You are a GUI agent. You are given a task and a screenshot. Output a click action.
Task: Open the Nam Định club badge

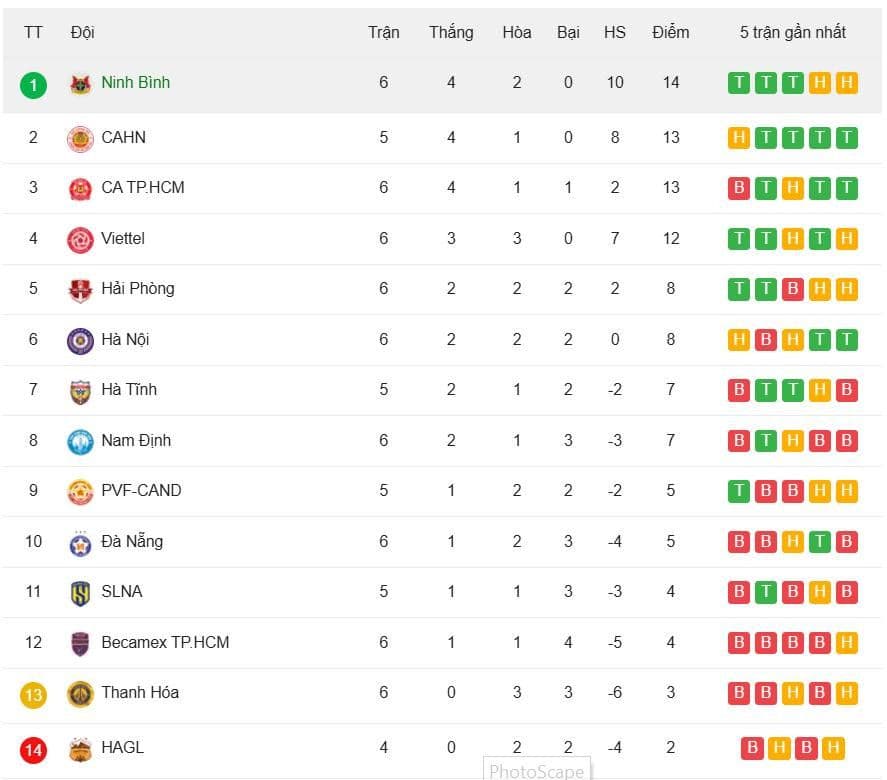[79, 440]
